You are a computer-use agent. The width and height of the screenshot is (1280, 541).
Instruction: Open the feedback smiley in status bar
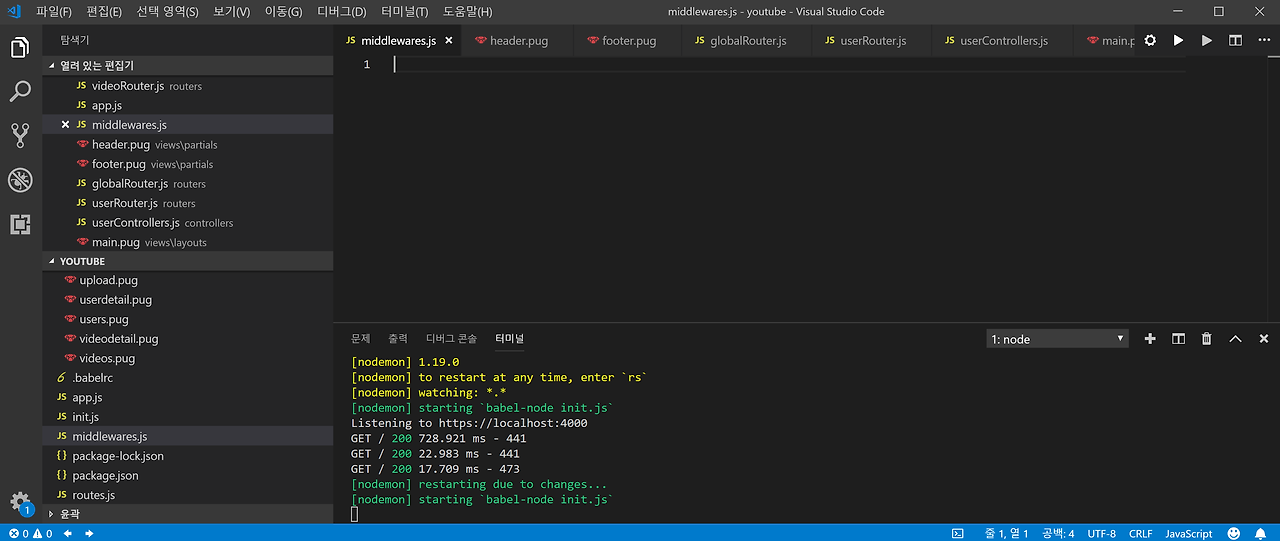(x=1234, y=533)
